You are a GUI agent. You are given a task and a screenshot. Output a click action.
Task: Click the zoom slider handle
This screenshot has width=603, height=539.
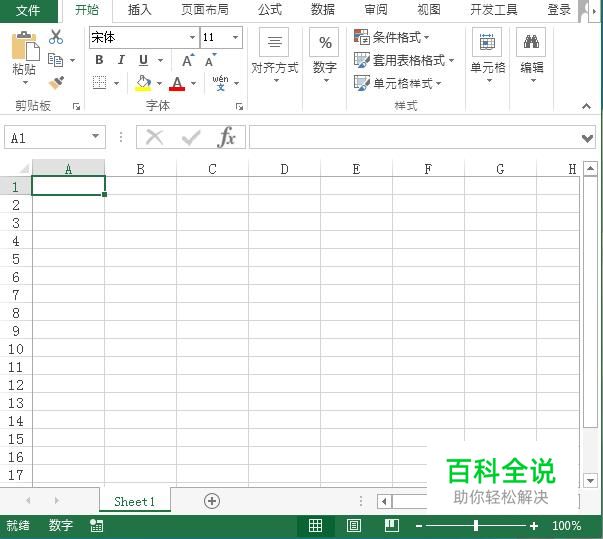[476, 526]
